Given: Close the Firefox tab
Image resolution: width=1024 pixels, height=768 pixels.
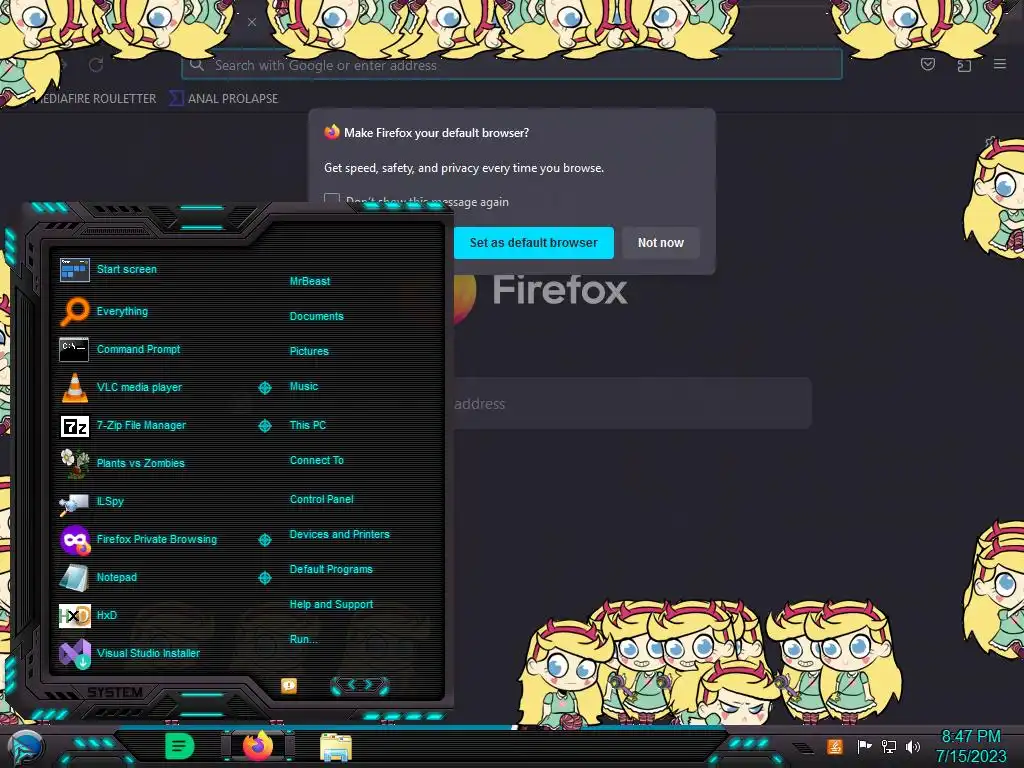Looking at the screenshot, I should [x=251, y=22].
